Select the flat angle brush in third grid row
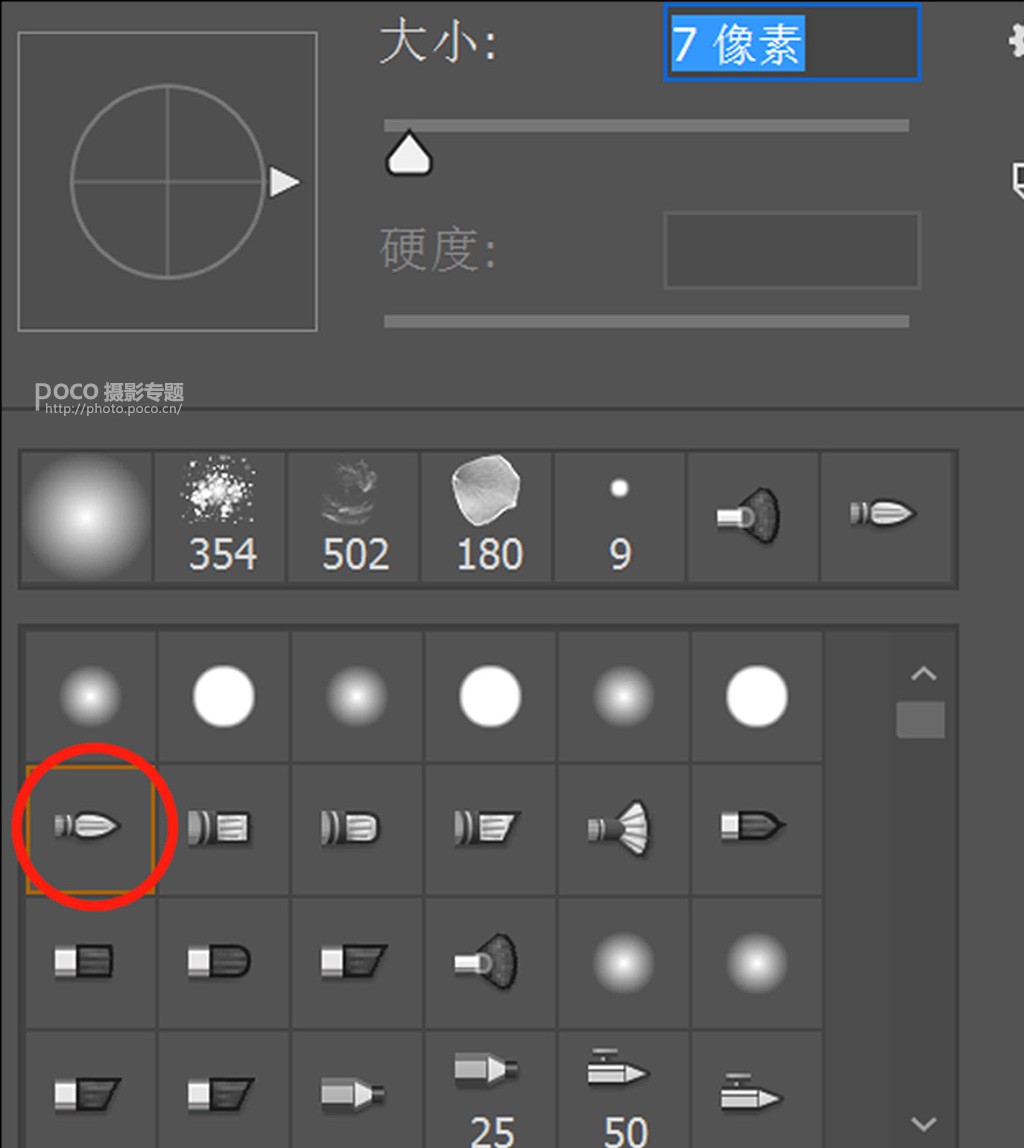The height and width of the screenshot is (1148, 1024). 356,963
